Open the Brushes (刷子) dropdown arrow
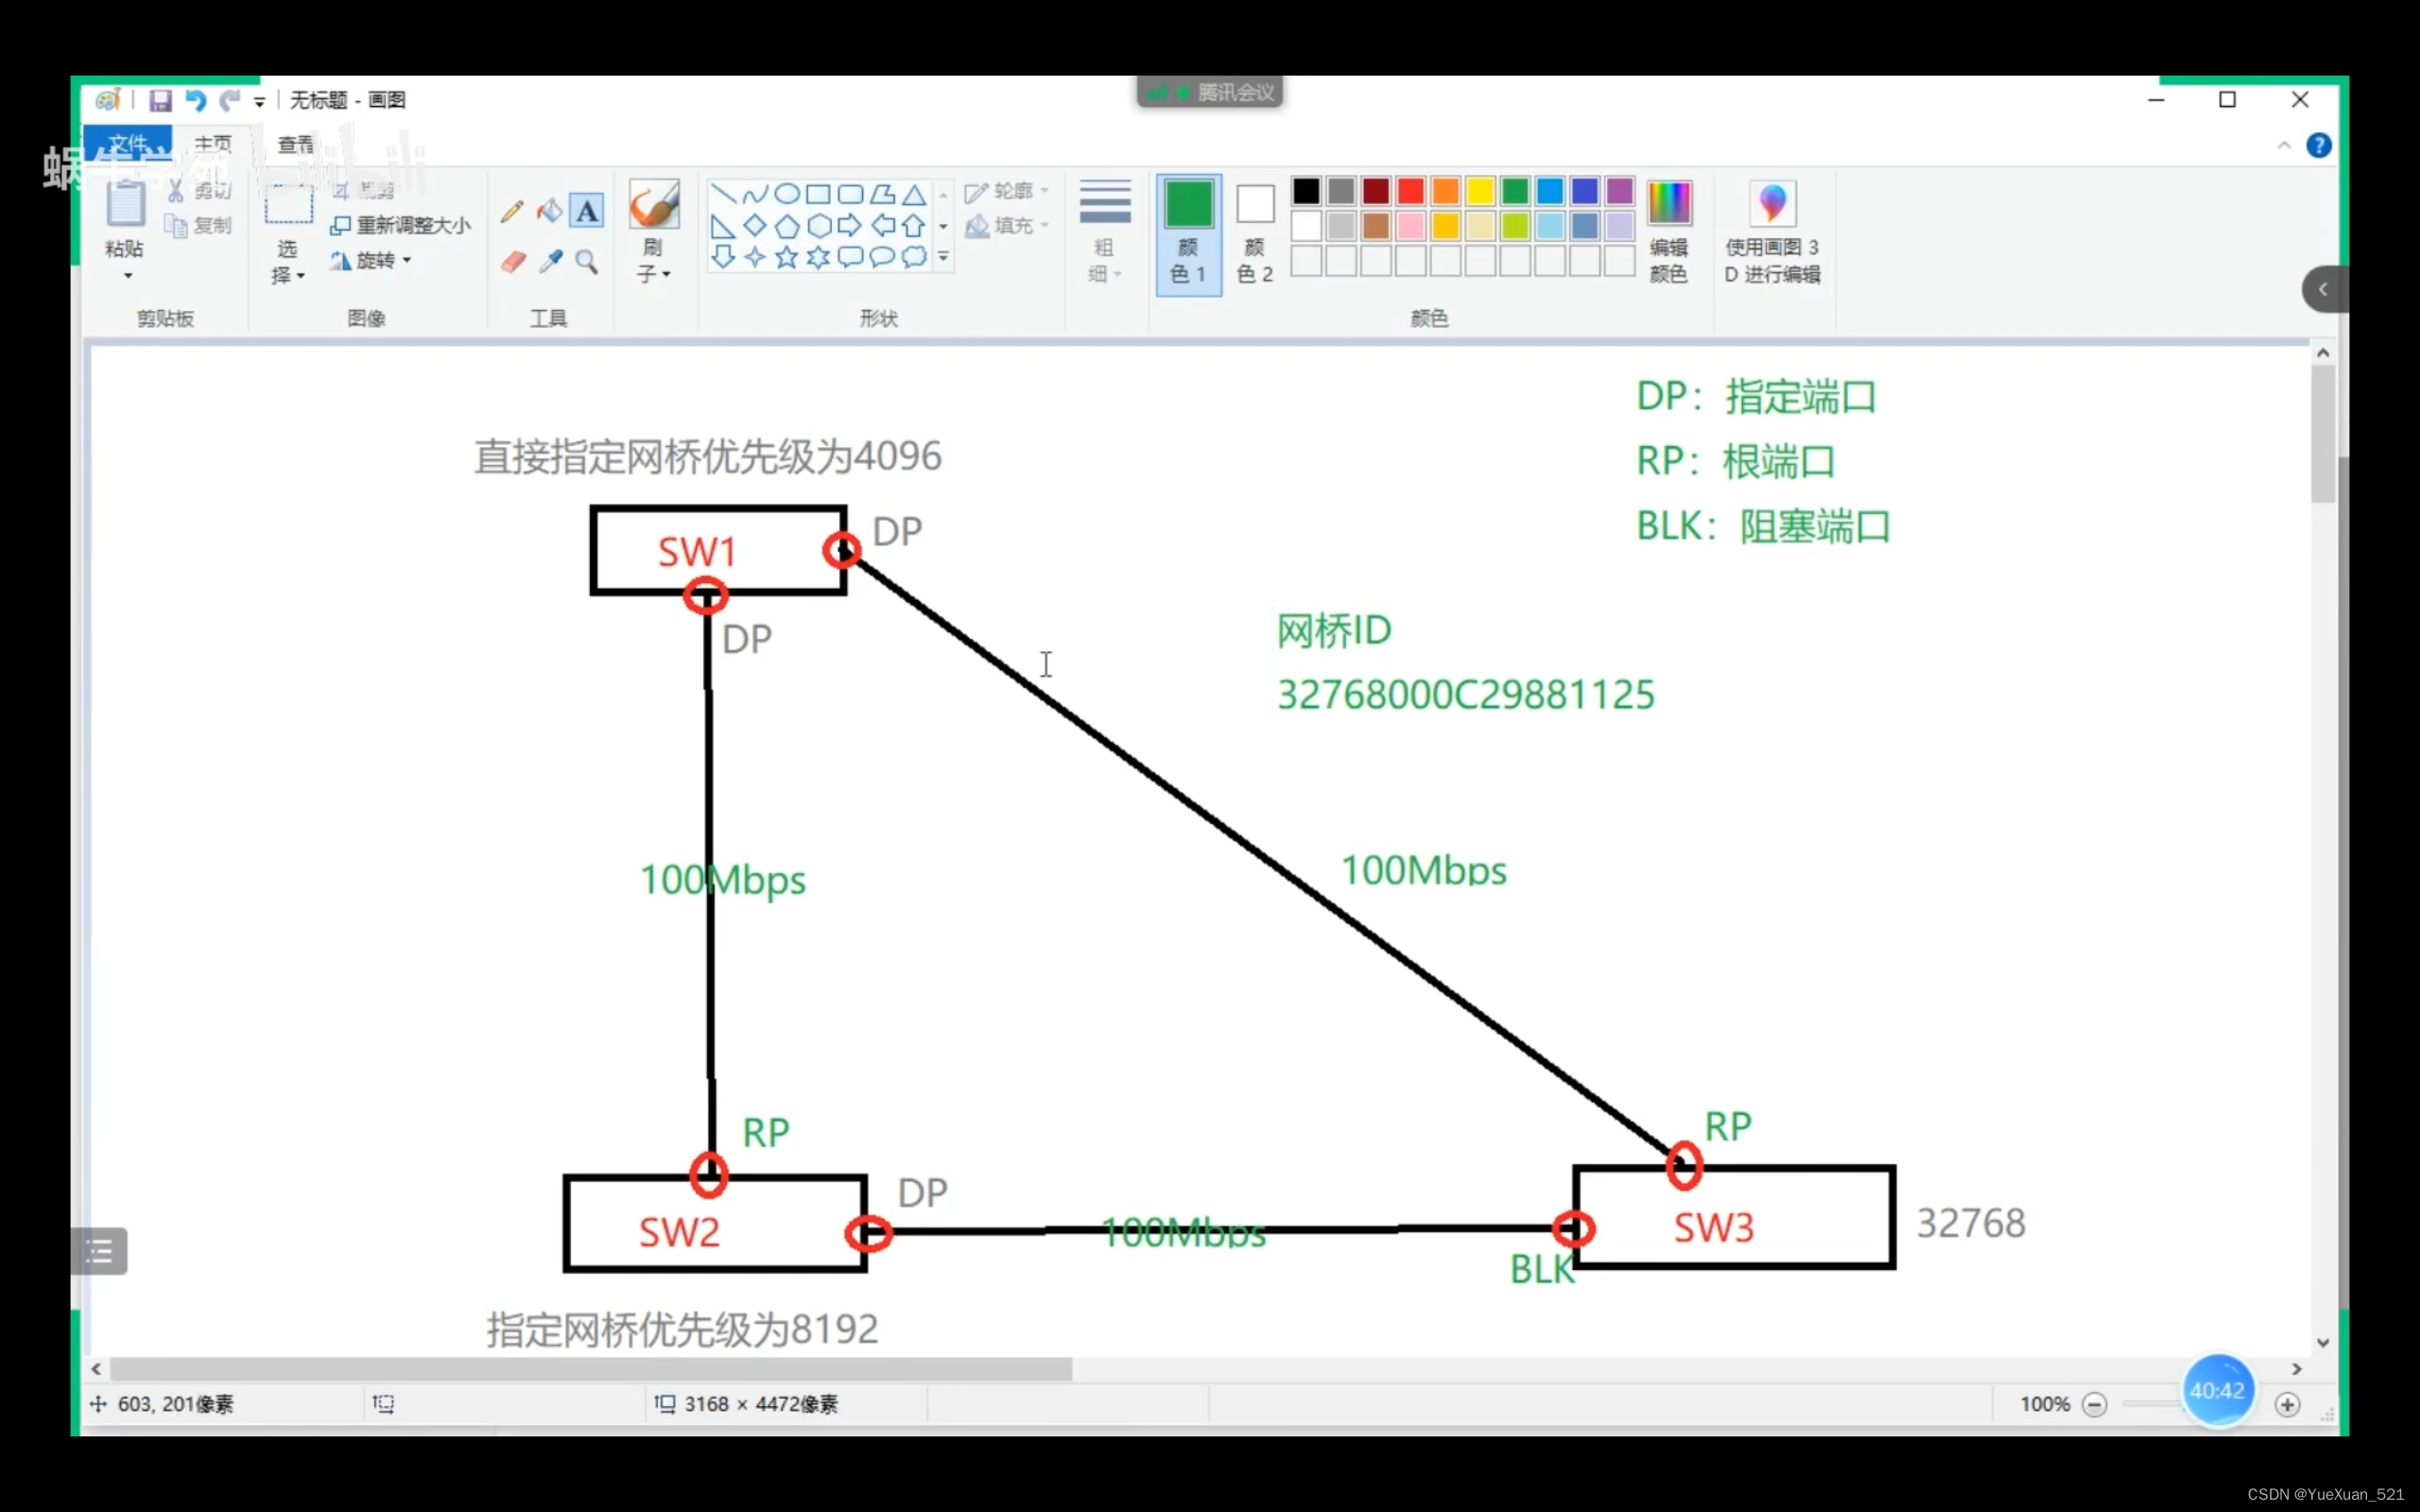Screen dimensions: 2420x1512 click(666, 274)
